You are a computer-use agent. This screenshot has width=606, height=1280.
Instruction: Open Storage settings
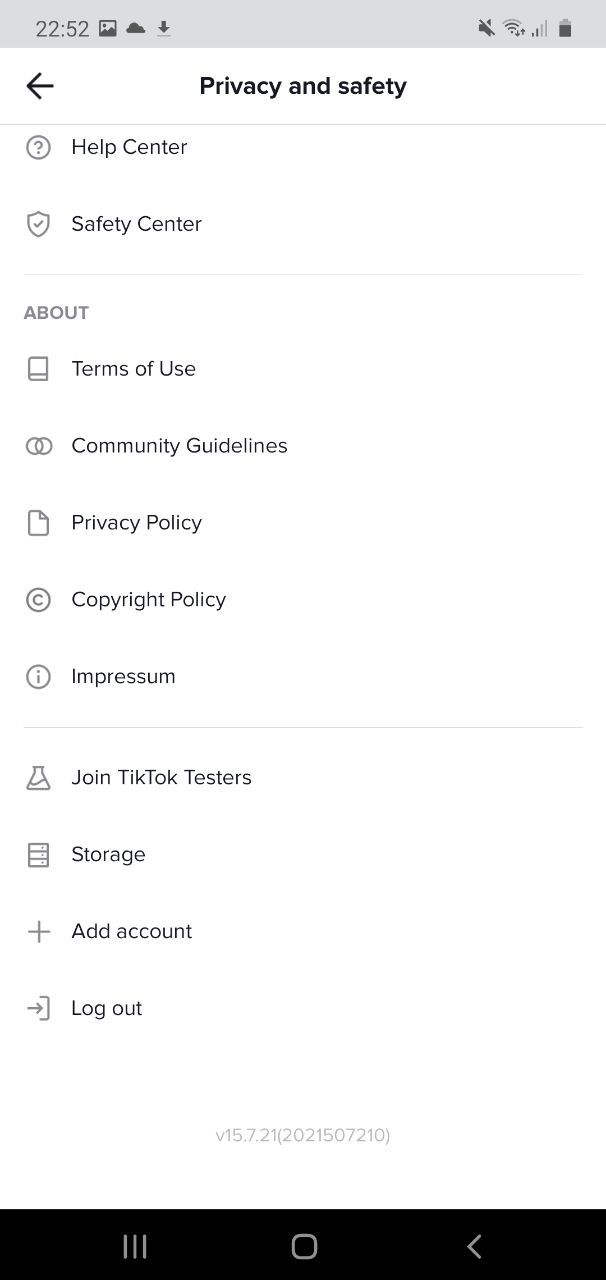pyautogui.click(x=108, y=854)
